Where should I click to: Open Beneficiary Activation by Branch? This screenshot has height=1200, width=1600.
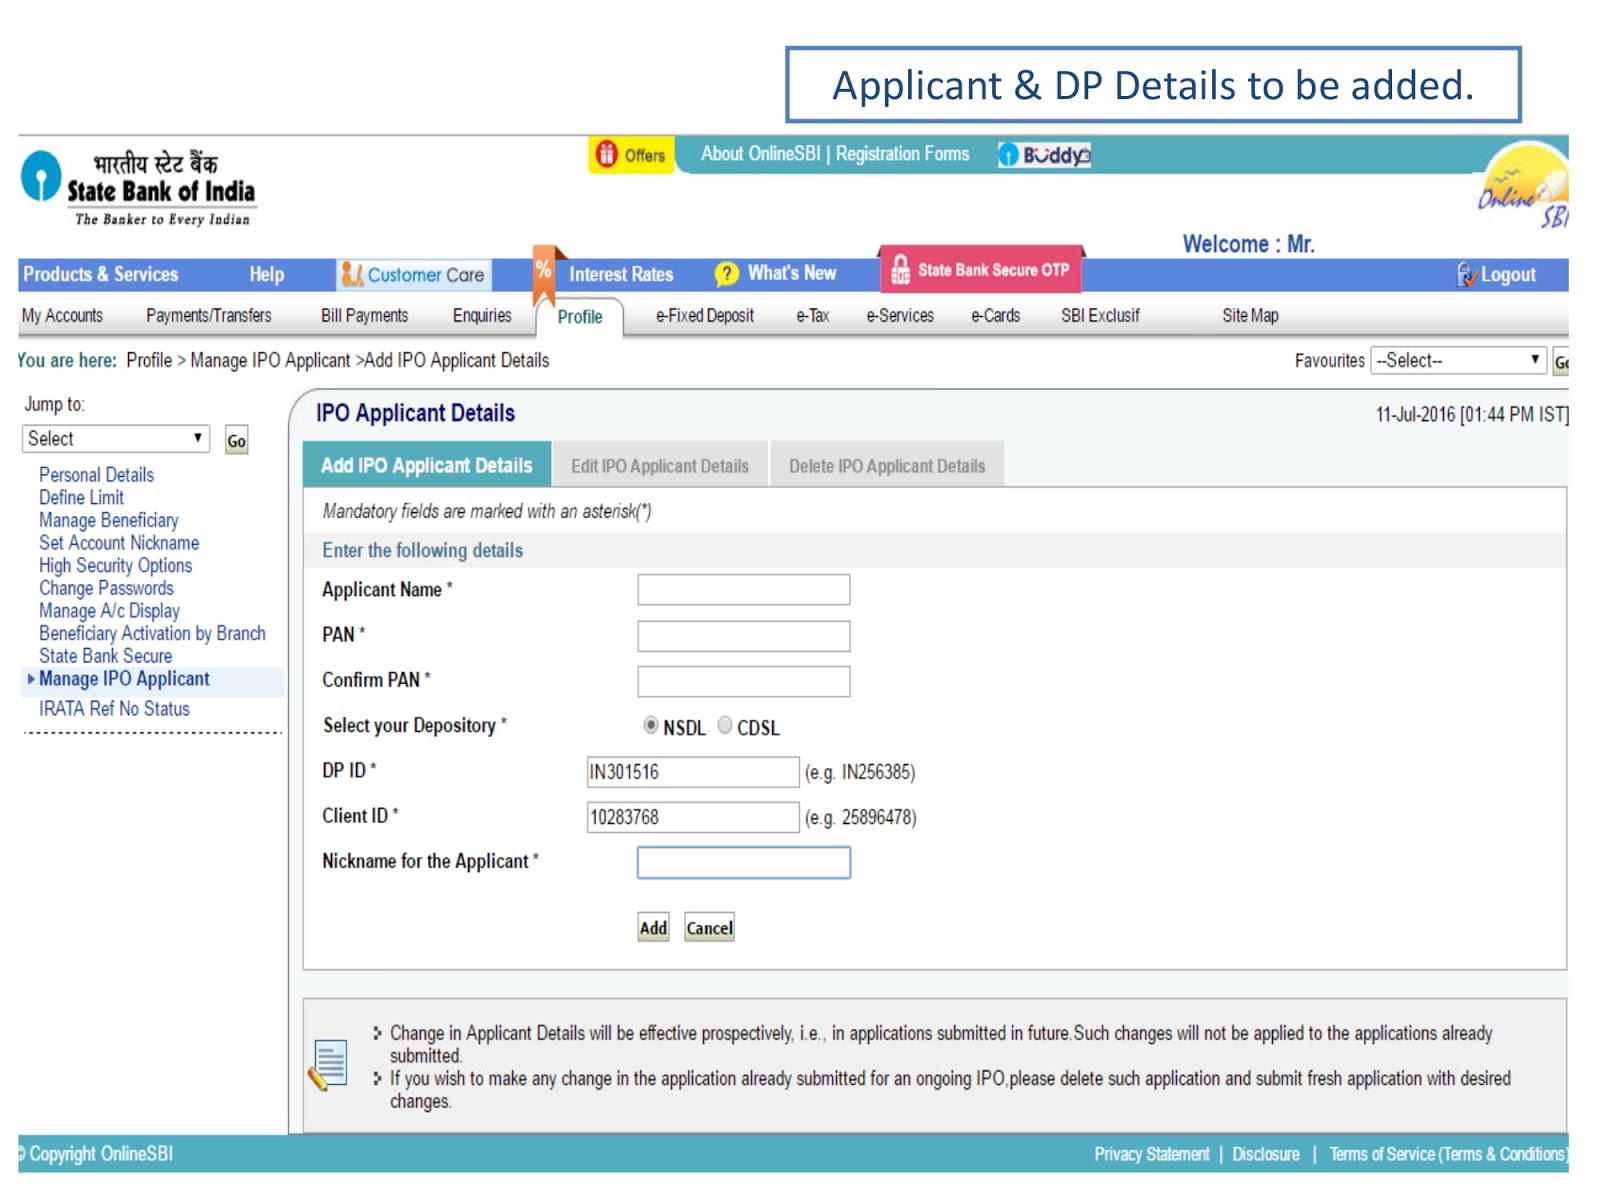point(152,634)
